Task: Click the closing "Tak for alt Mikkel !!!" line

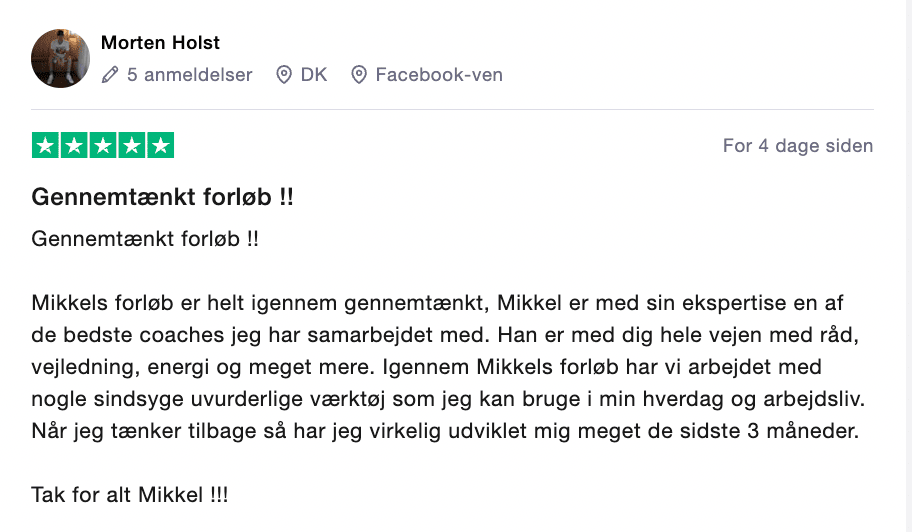Action: coord(130,494)
